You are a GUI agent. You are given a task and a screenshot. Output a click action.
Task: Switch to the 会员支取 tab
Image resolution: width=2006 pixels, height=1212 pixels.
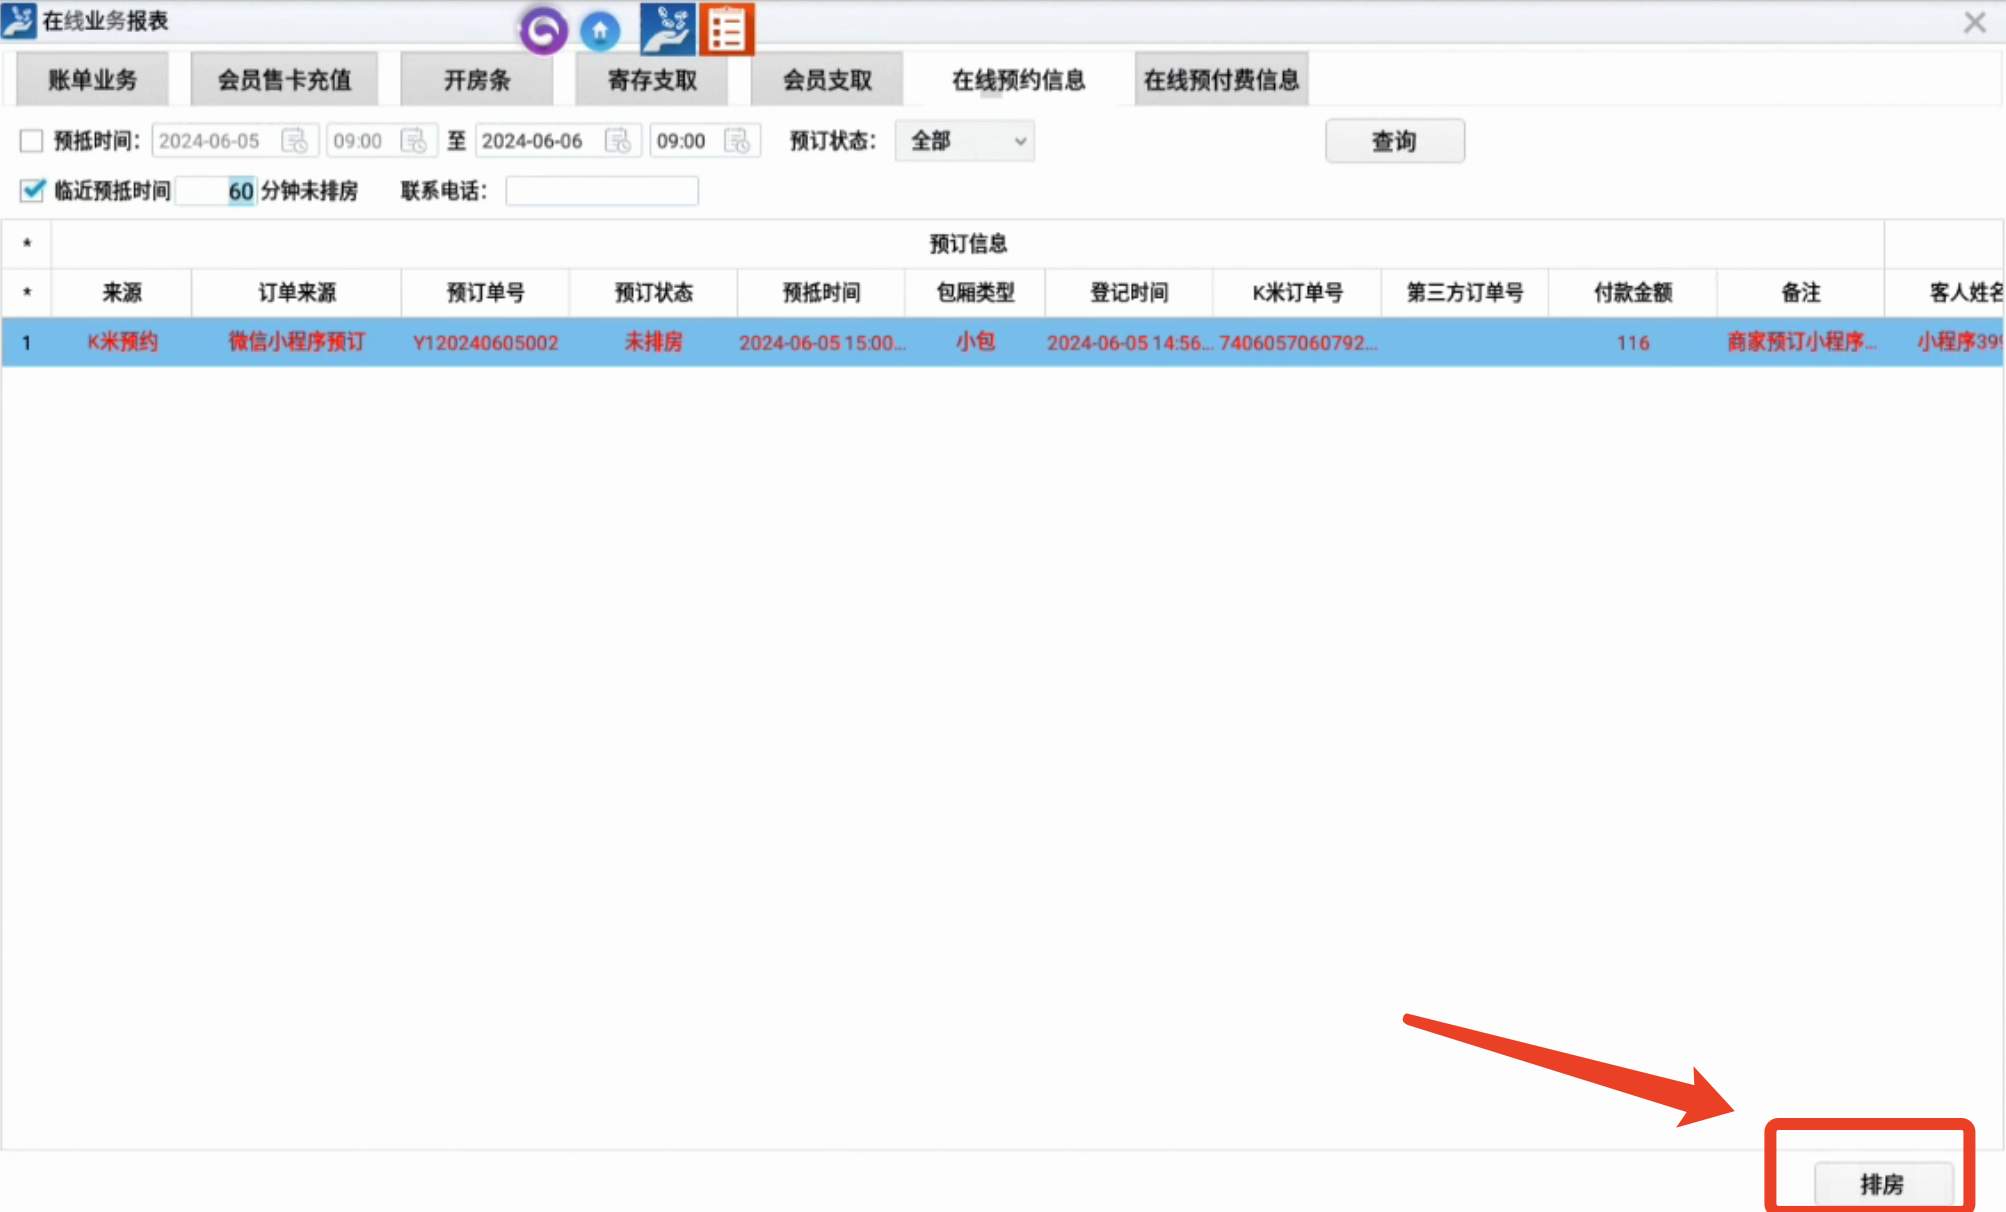(827, 80)
